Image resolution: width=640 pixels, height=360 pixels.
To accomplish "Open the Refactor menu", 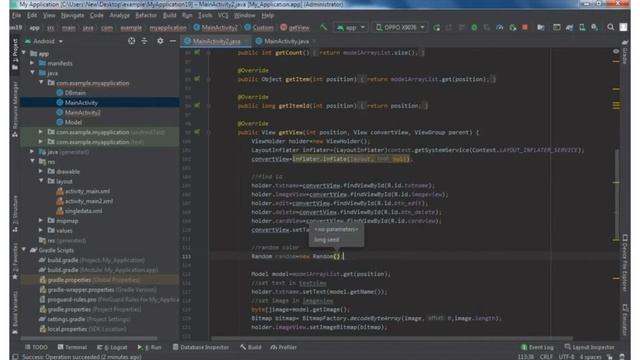I will [146, 16].
